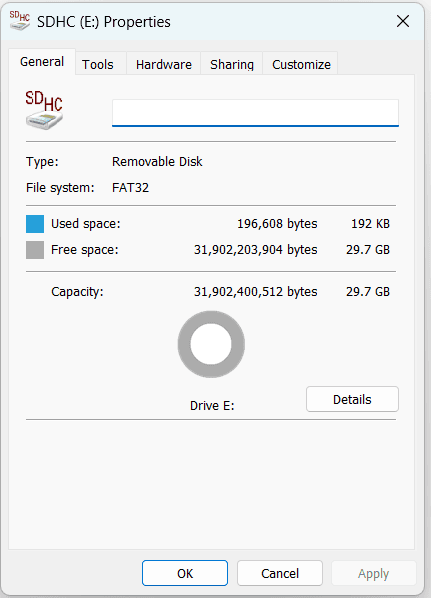431x598 pixels.
Task: Click the FAT32 file system value
Action: (x=130, y=188)
